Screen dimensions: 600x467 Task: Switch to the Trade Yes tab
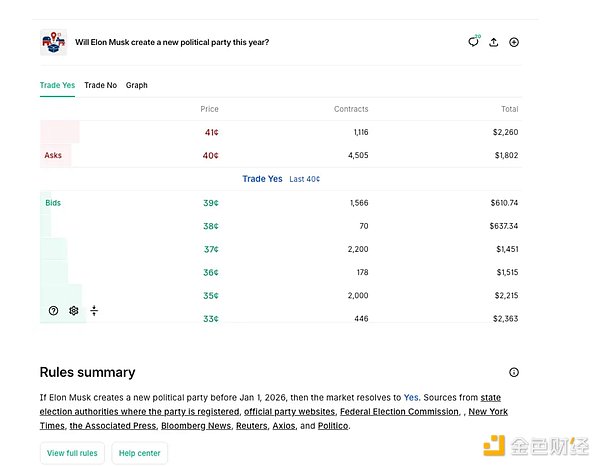pyautogui.click(x=57, y=85)
